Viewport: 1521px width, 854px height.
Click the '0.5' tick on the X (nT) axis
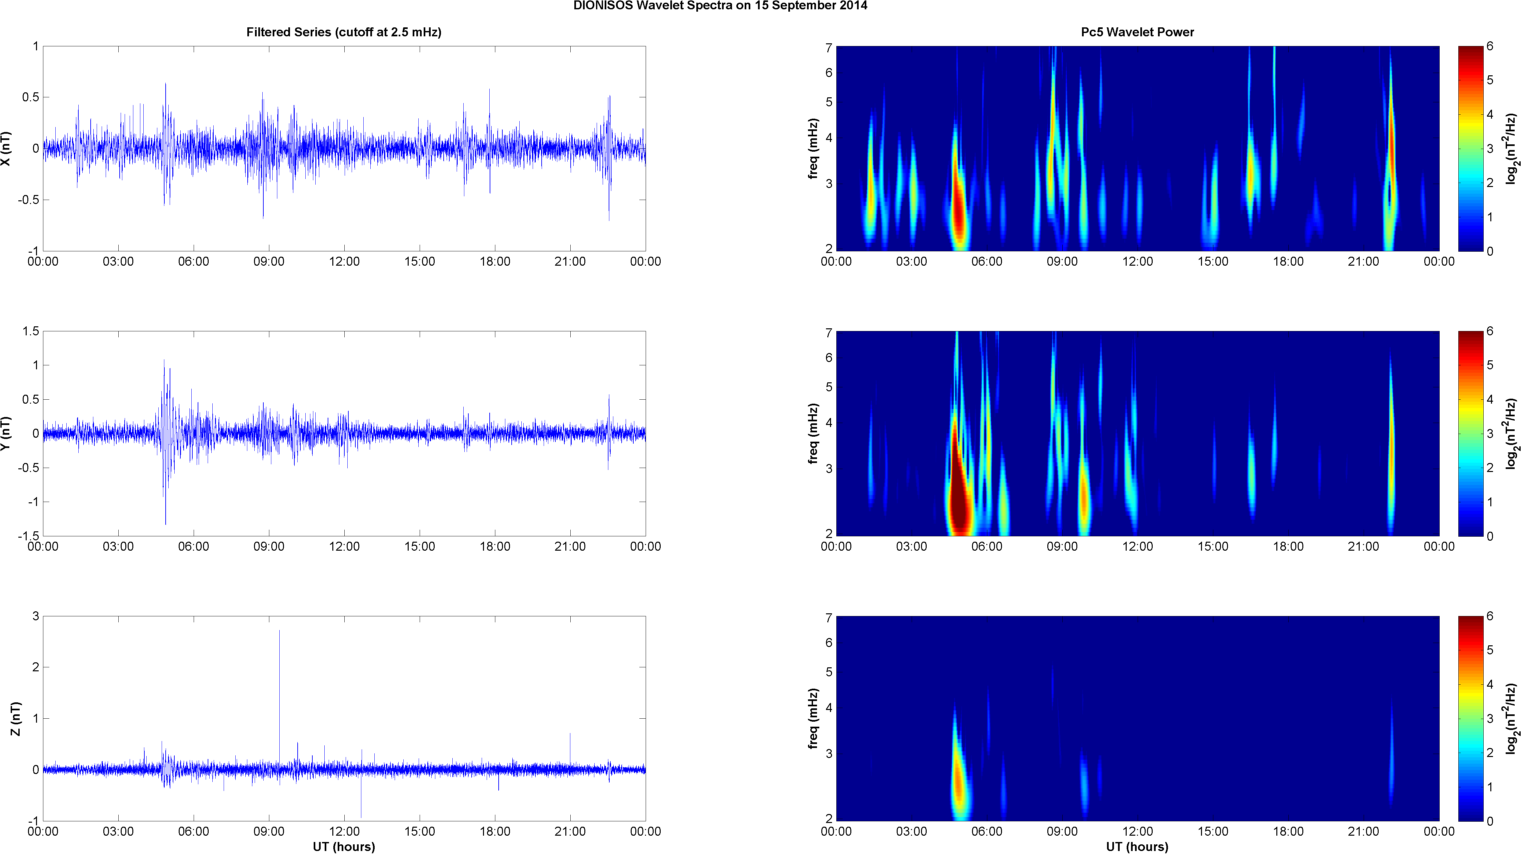tap(30, 97)
